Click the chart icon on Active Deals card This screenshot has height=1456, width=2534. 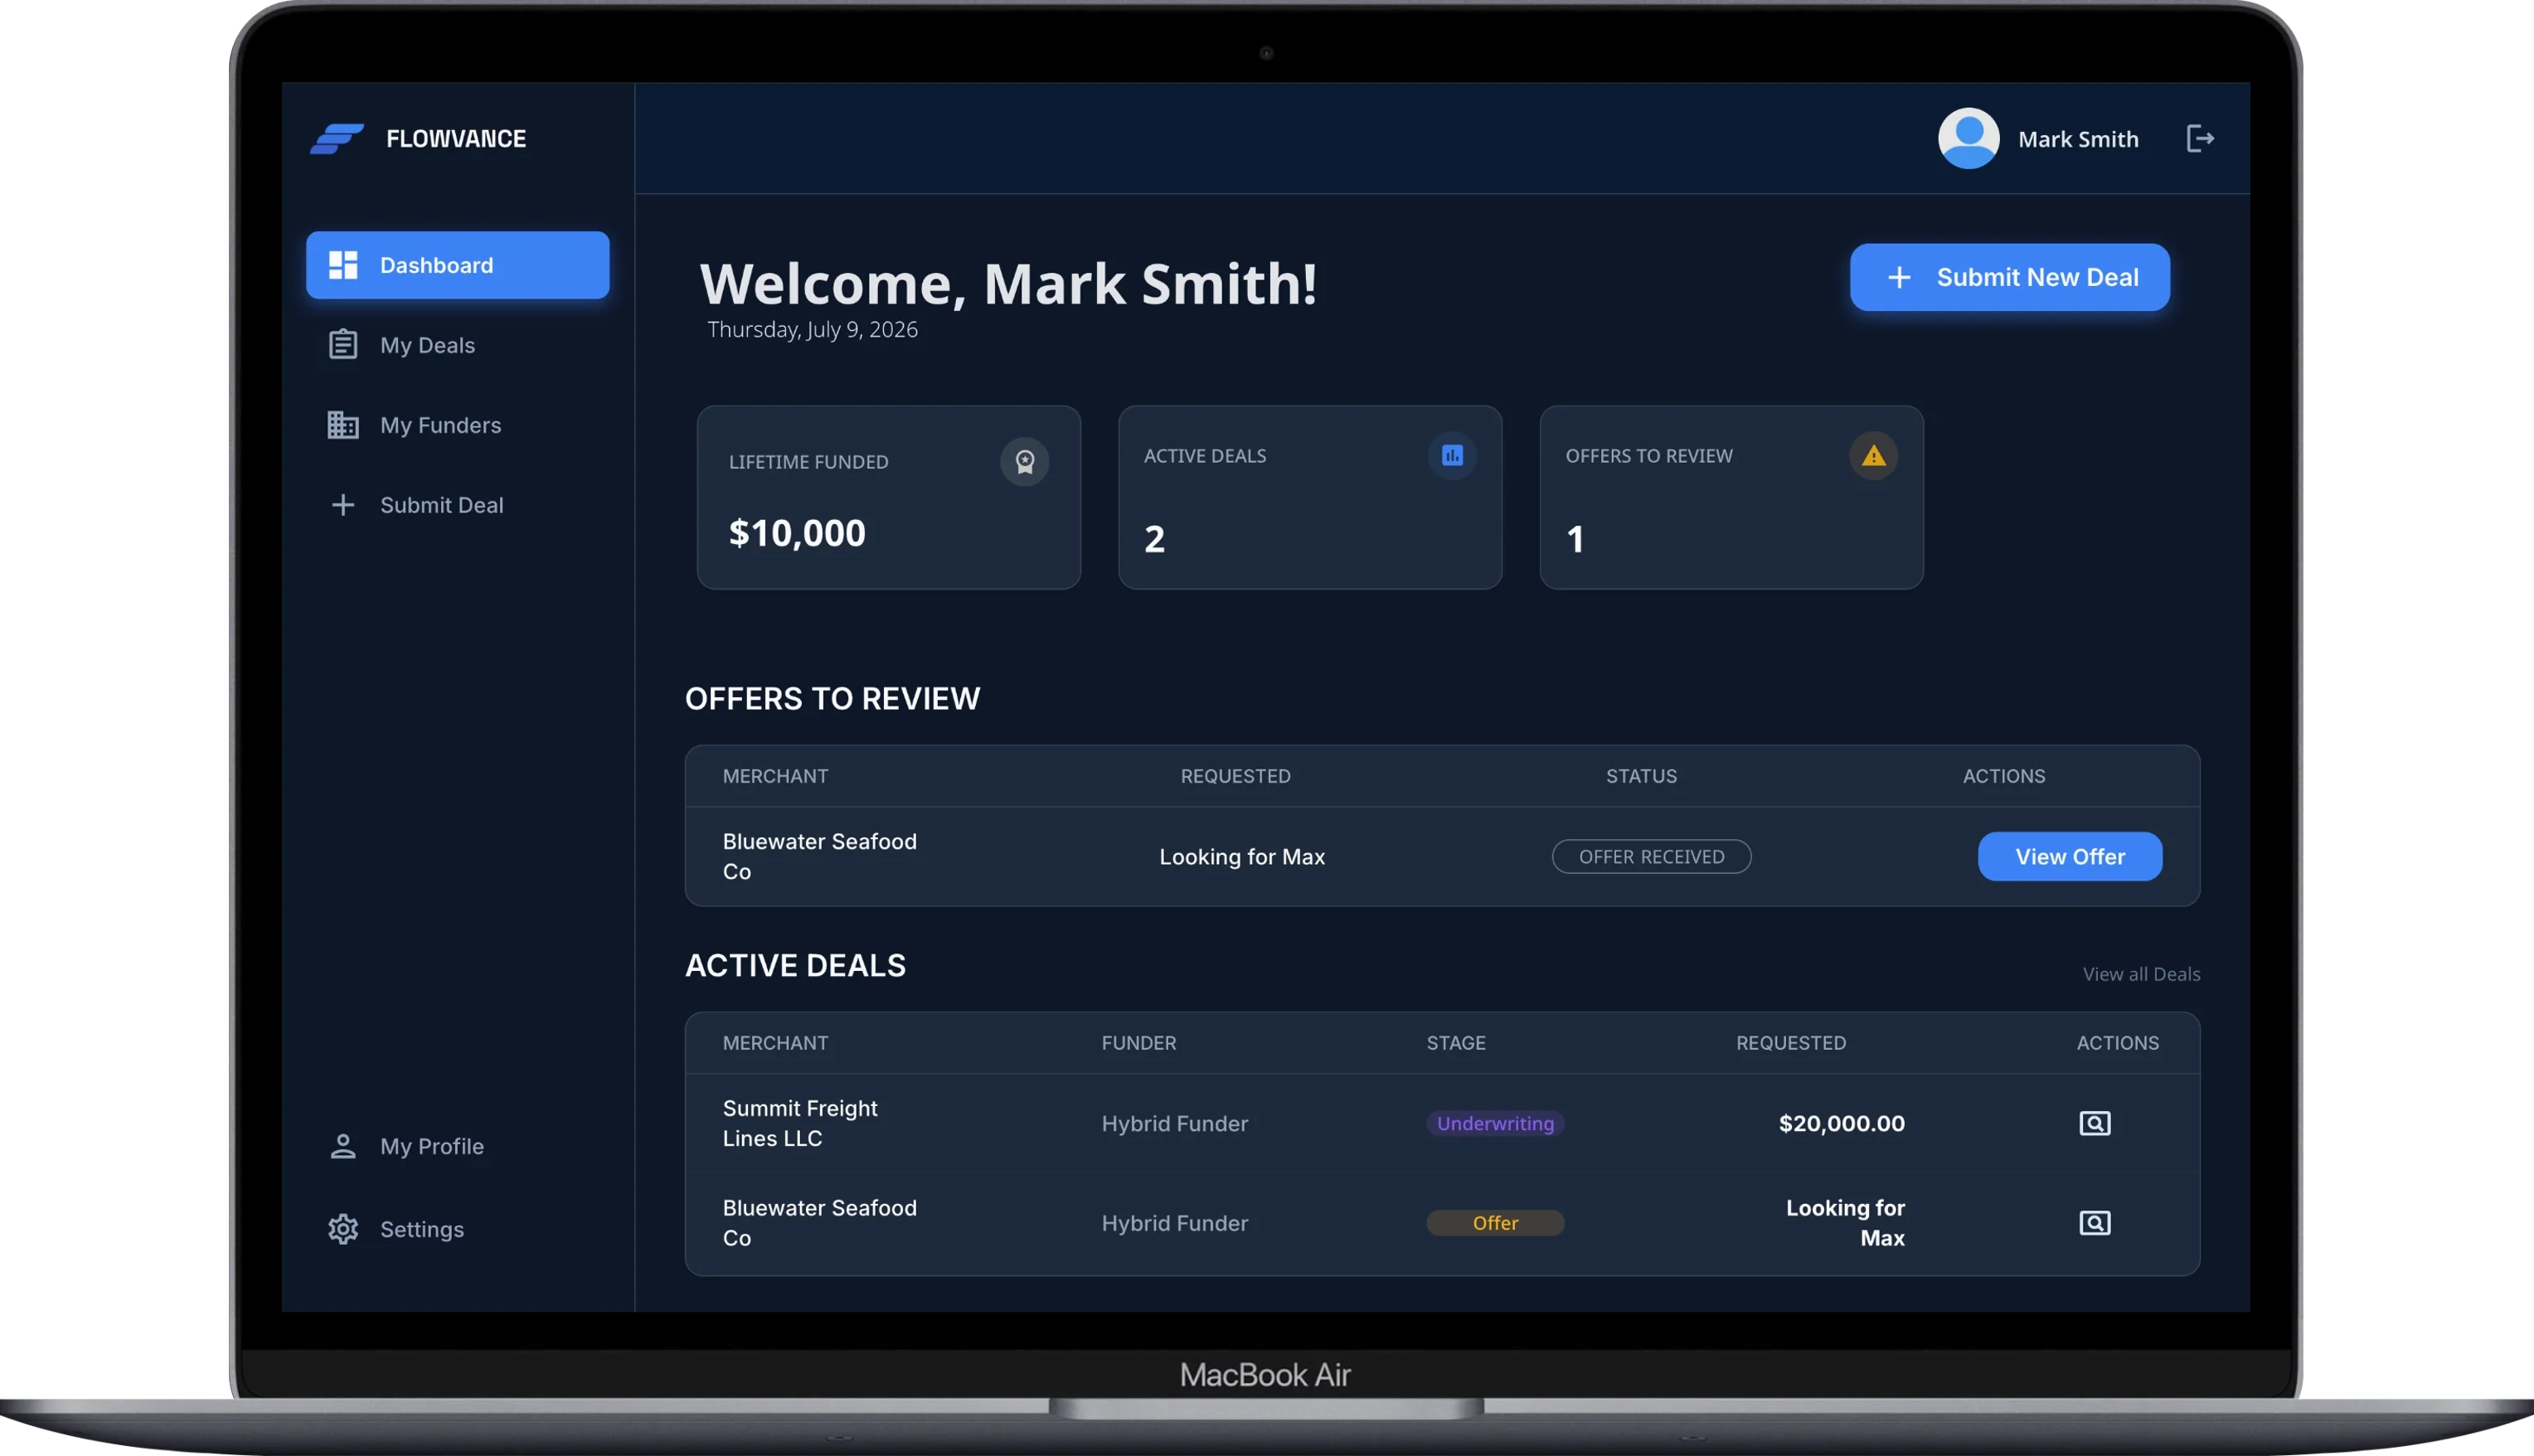[x=1452, y=456]
